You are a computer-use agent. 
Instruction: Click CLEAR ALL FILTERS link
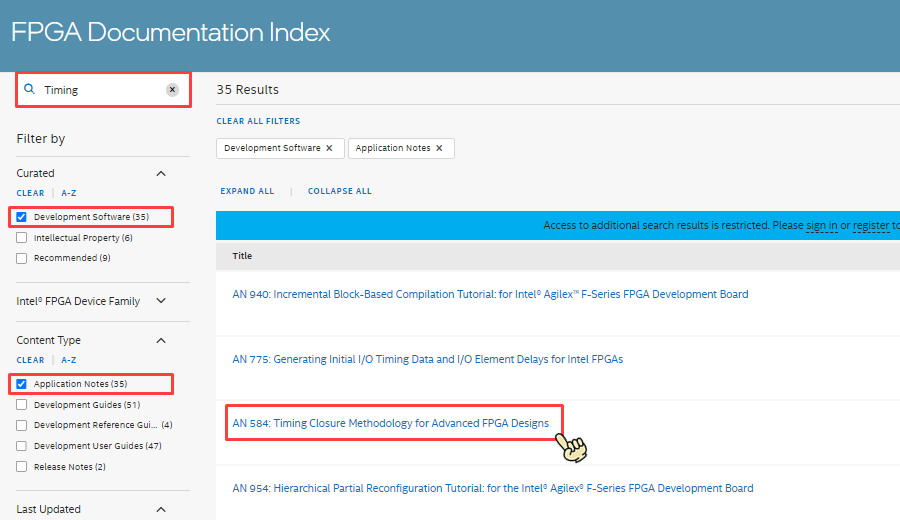click(258, 121)
